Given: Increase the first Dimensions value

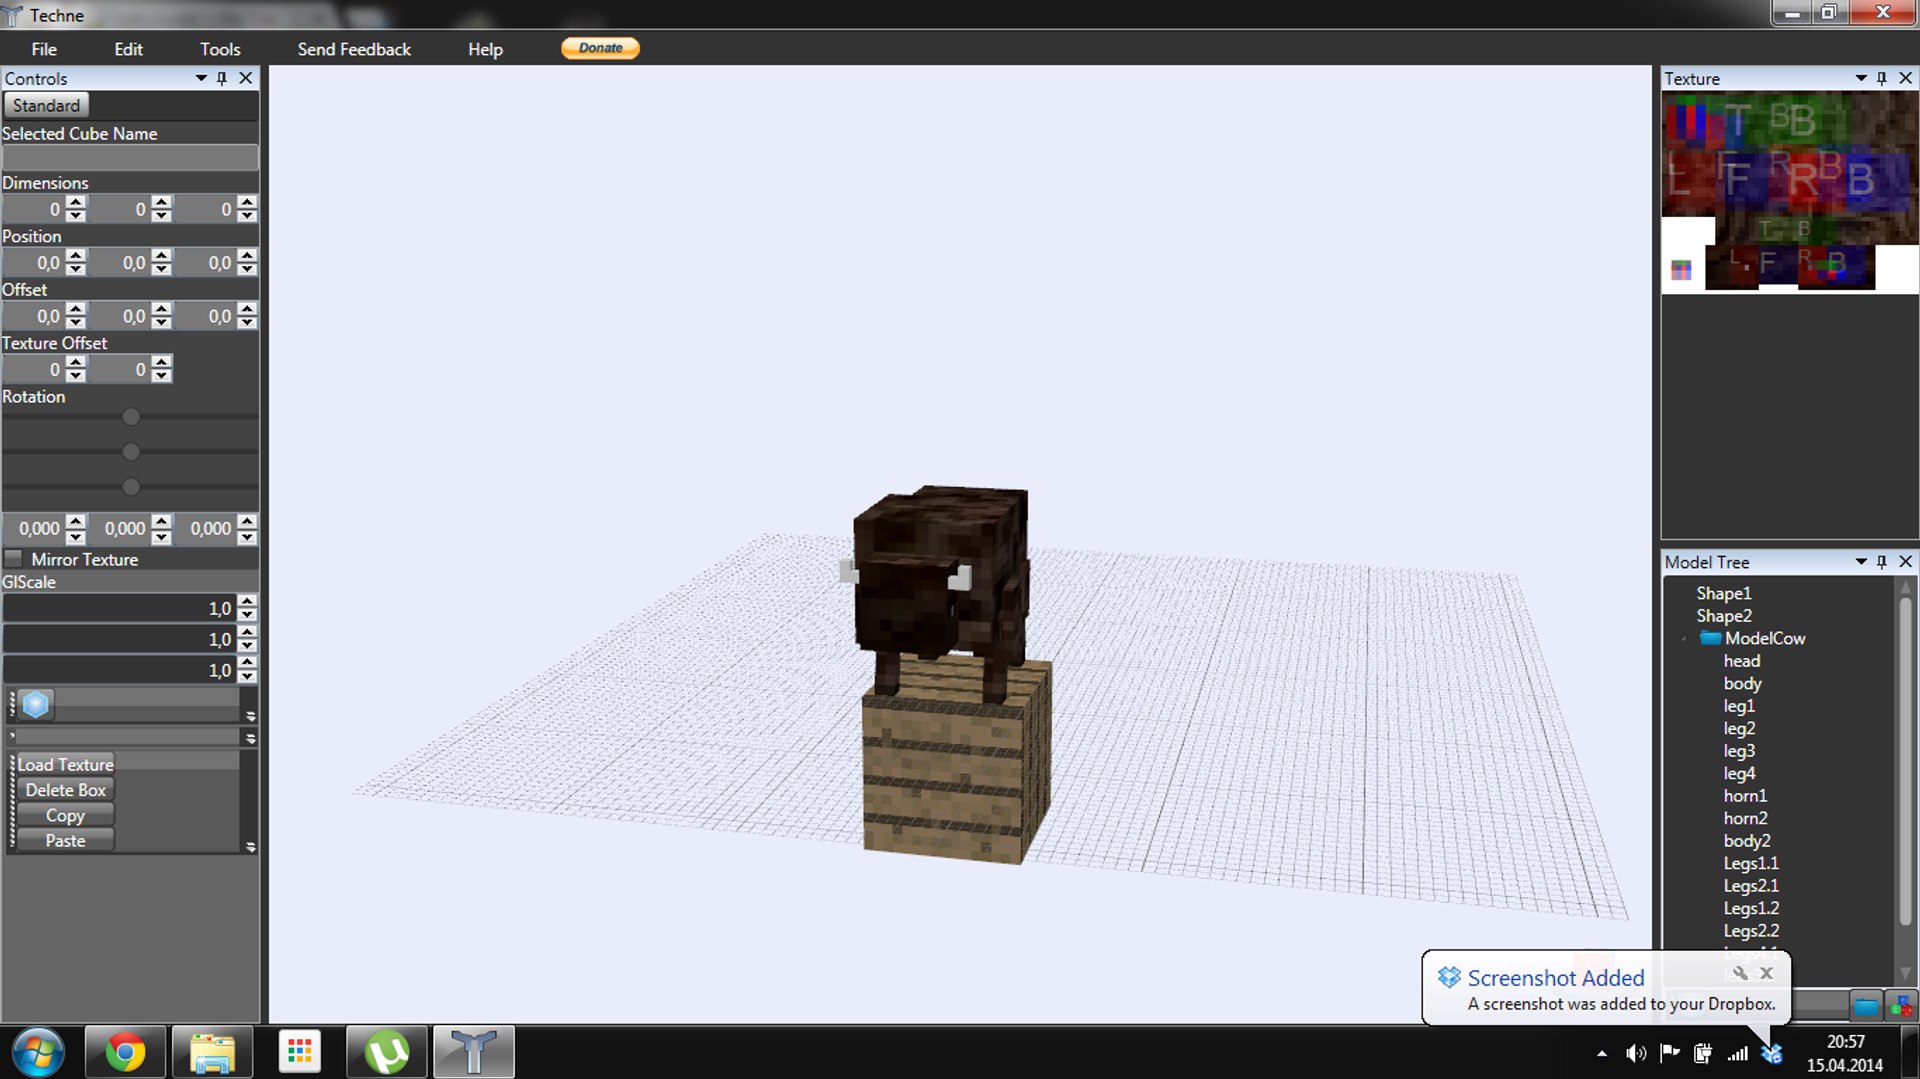Looking at the screenshot, I should click(76, 202).
